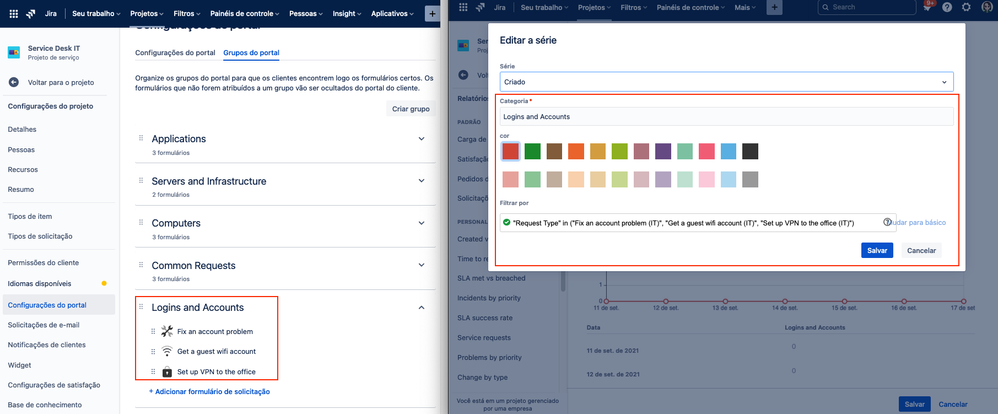Grab drag handle of Computers group
Viewport: 998px width, 414px height.
(x=141, y=223)
